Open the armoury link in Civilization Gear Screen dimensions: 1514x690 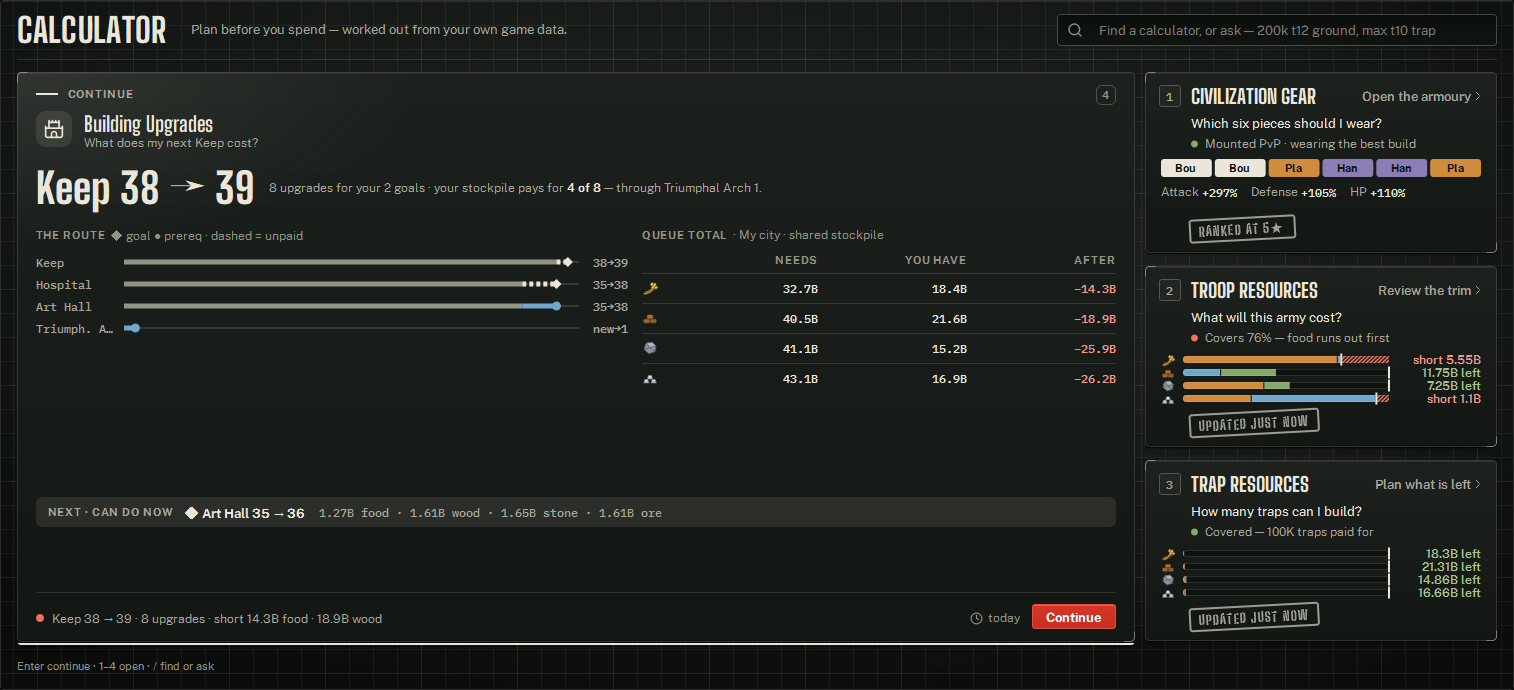click(x=1421, y=97)
